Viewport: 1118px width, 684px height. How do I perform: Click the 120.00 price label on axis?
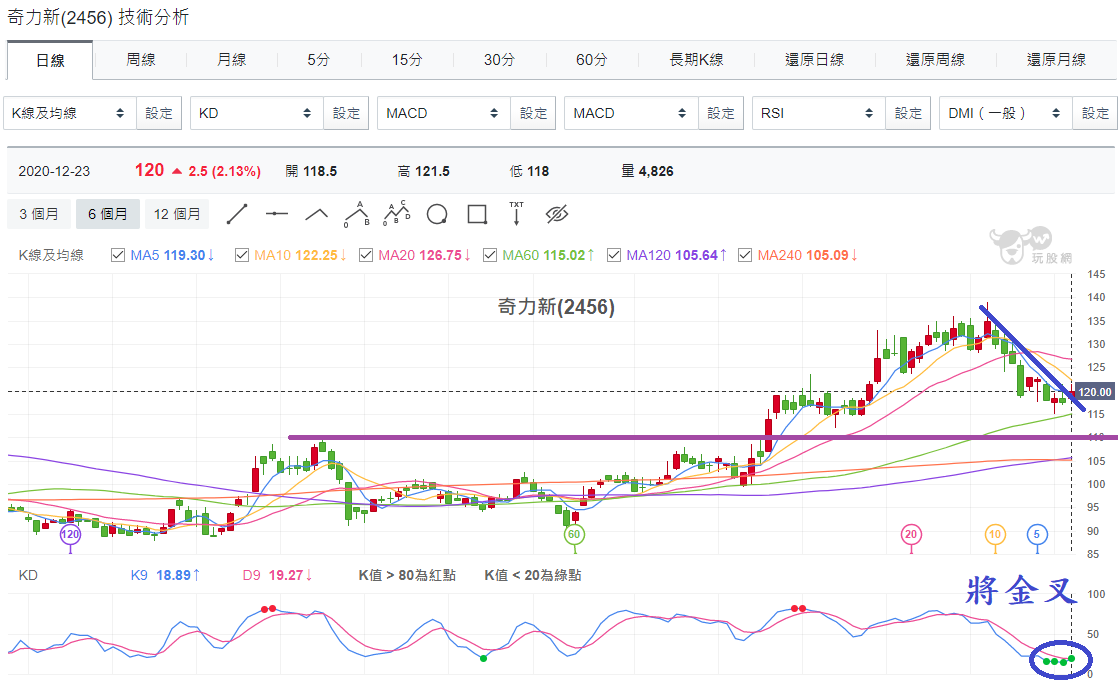tap(1094, 392)
